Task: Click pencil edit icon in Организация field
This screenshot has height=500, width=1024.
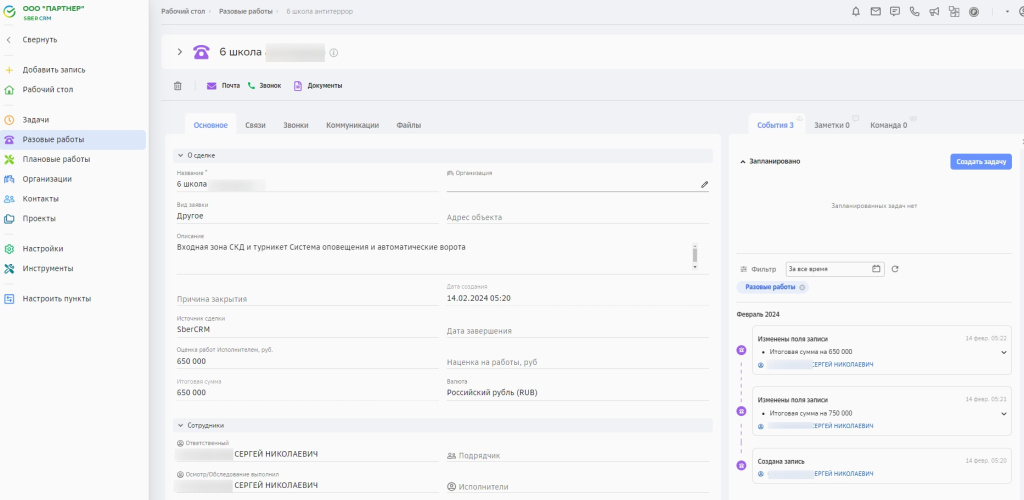Action: 704,184
